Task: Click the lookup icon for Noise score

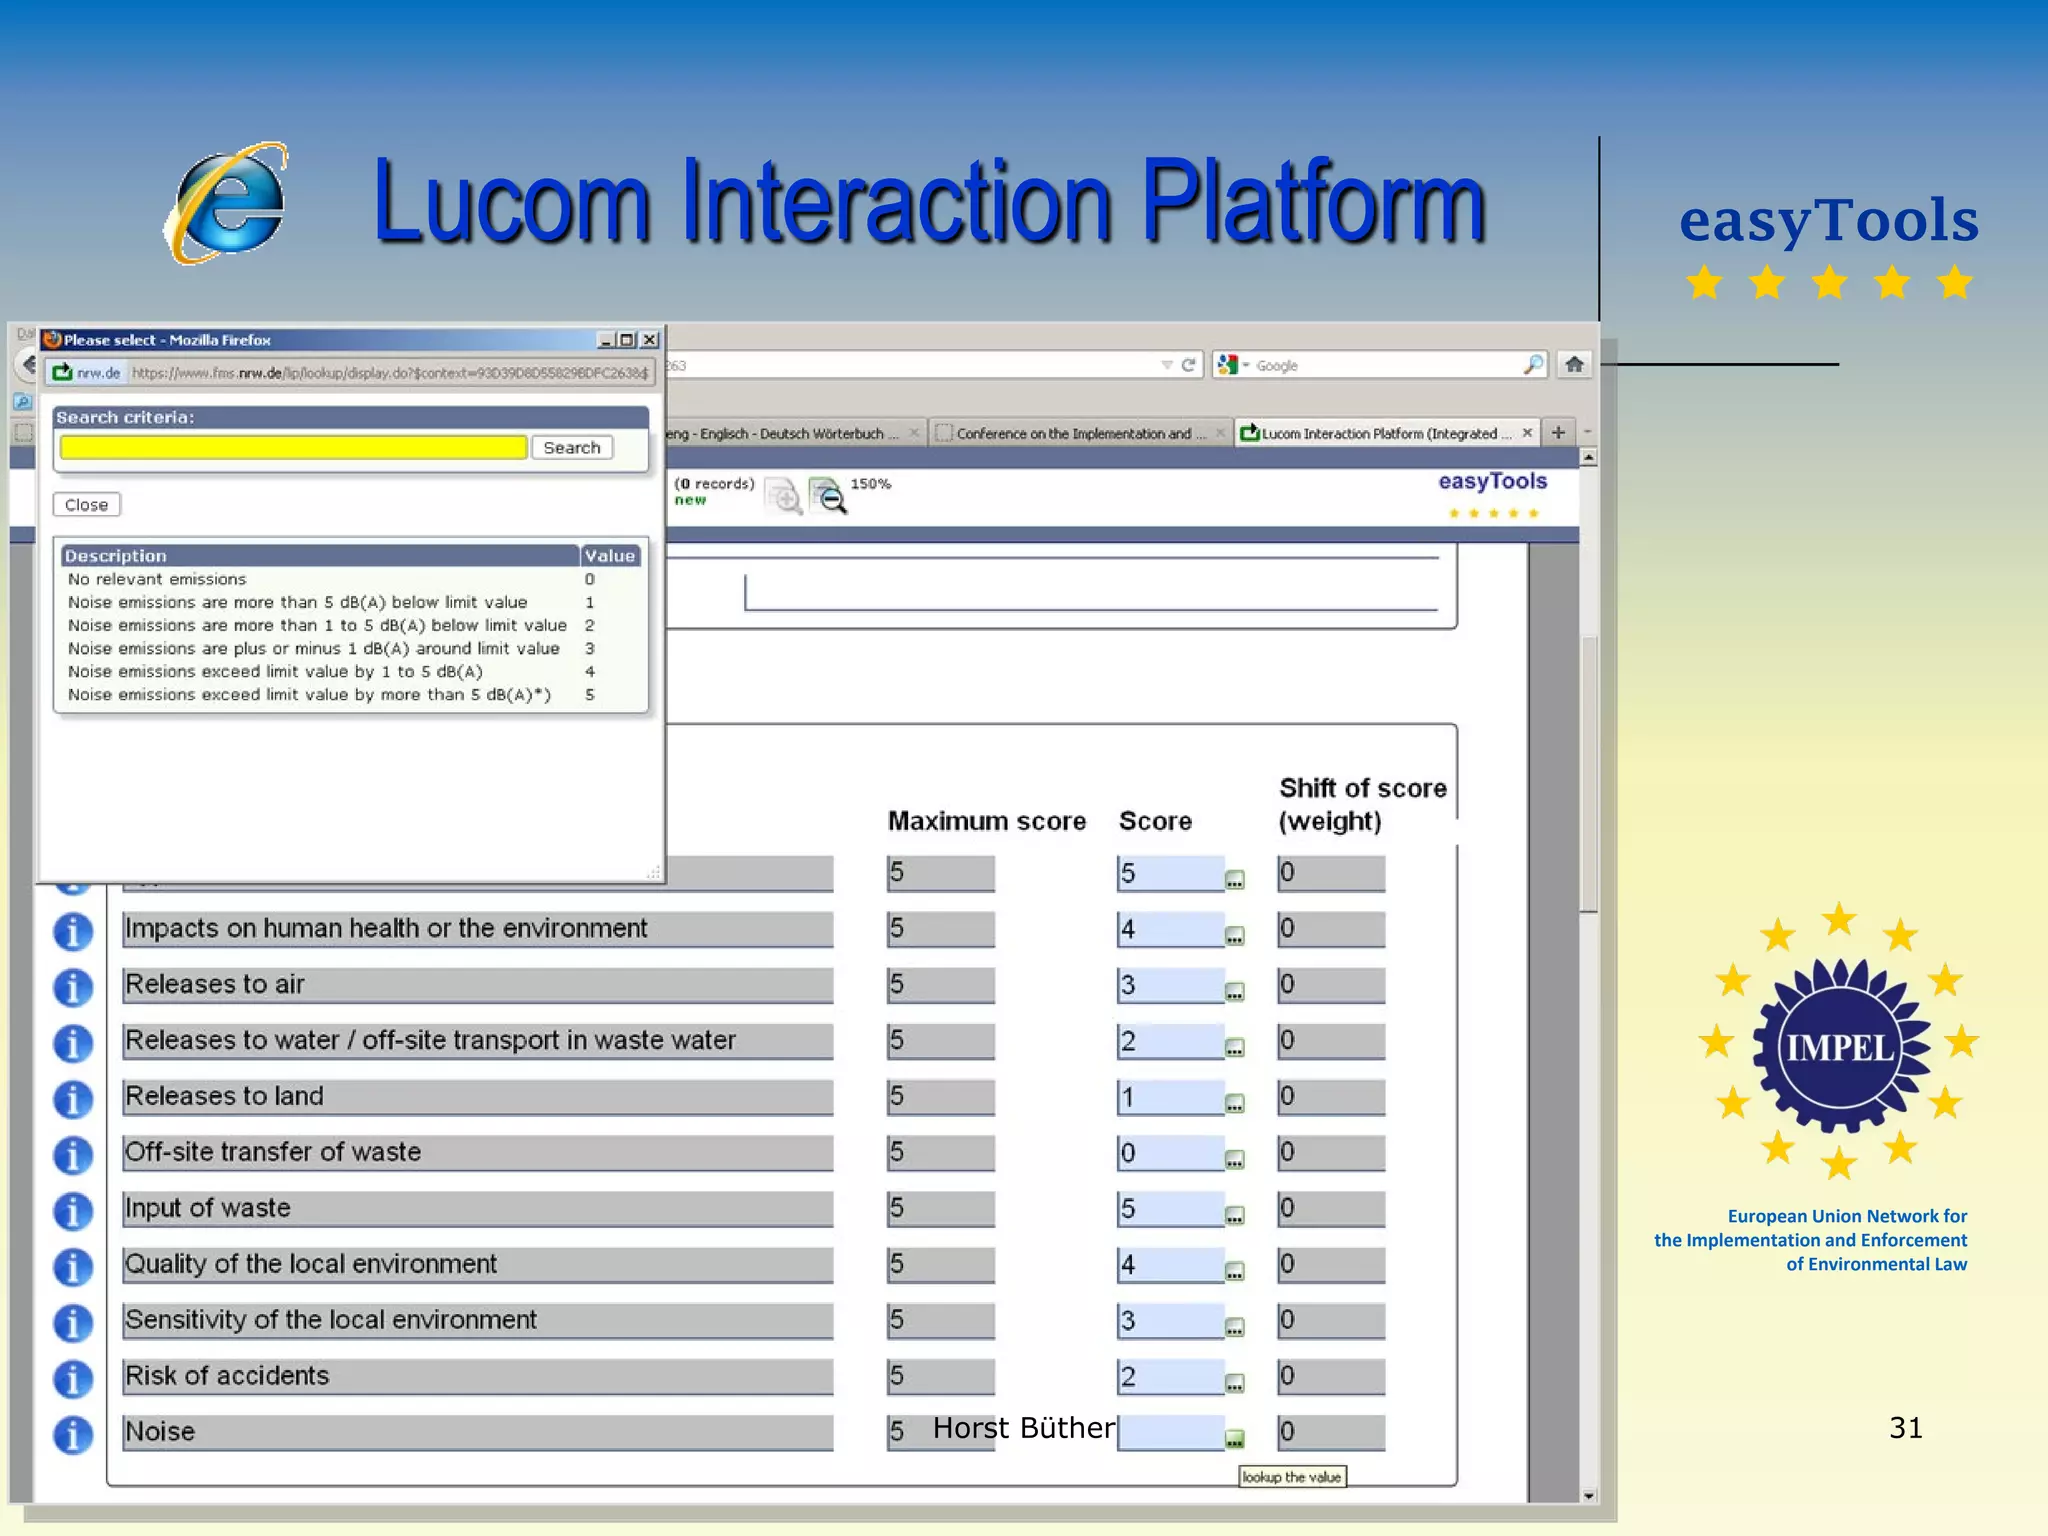Action: point(1235,1440)
